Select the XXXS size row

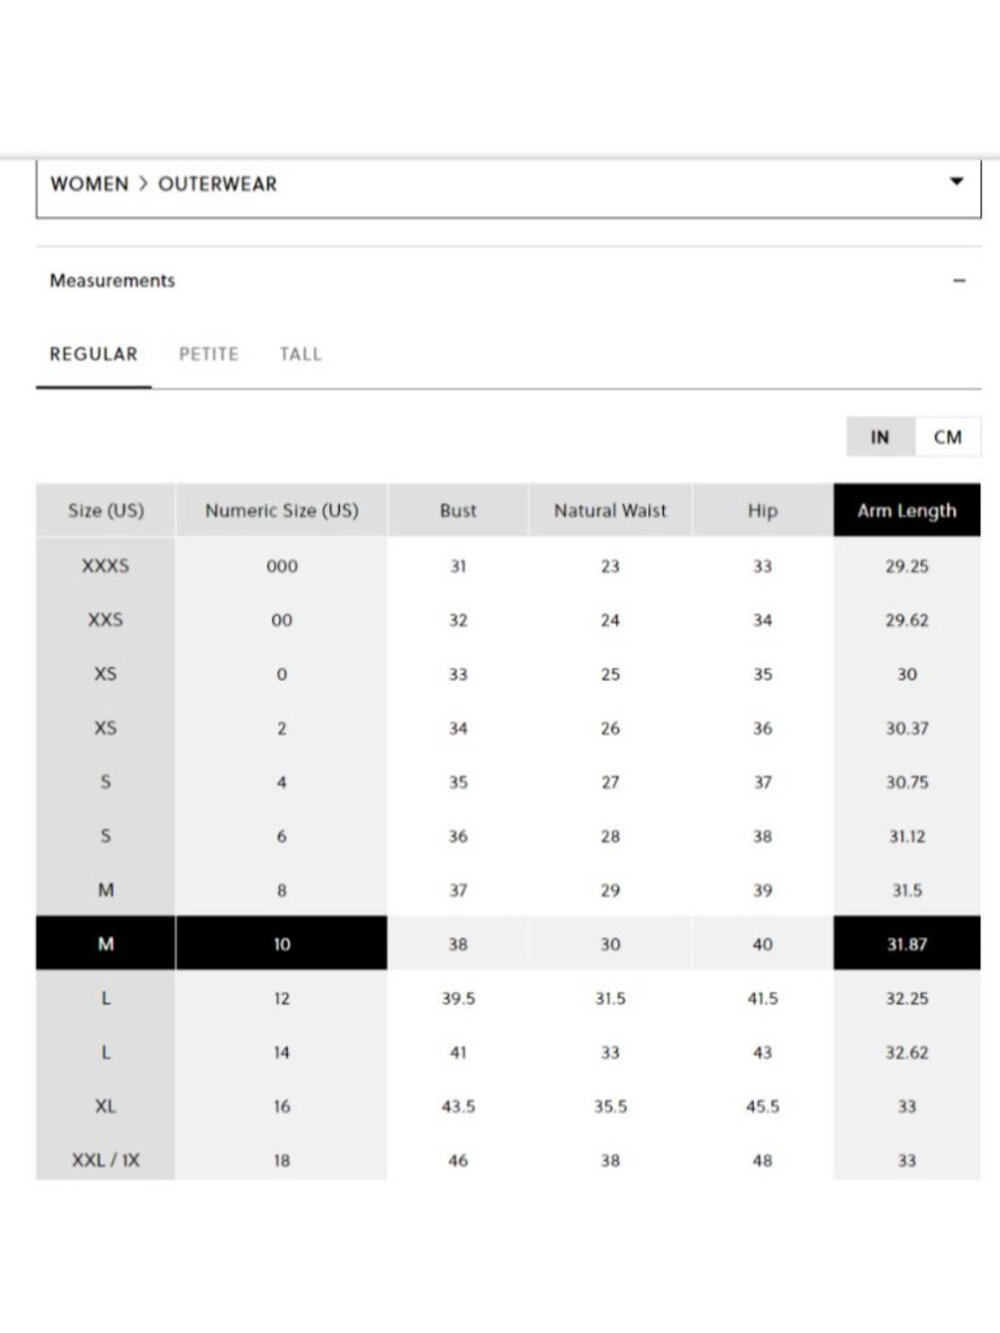point(508,566)
